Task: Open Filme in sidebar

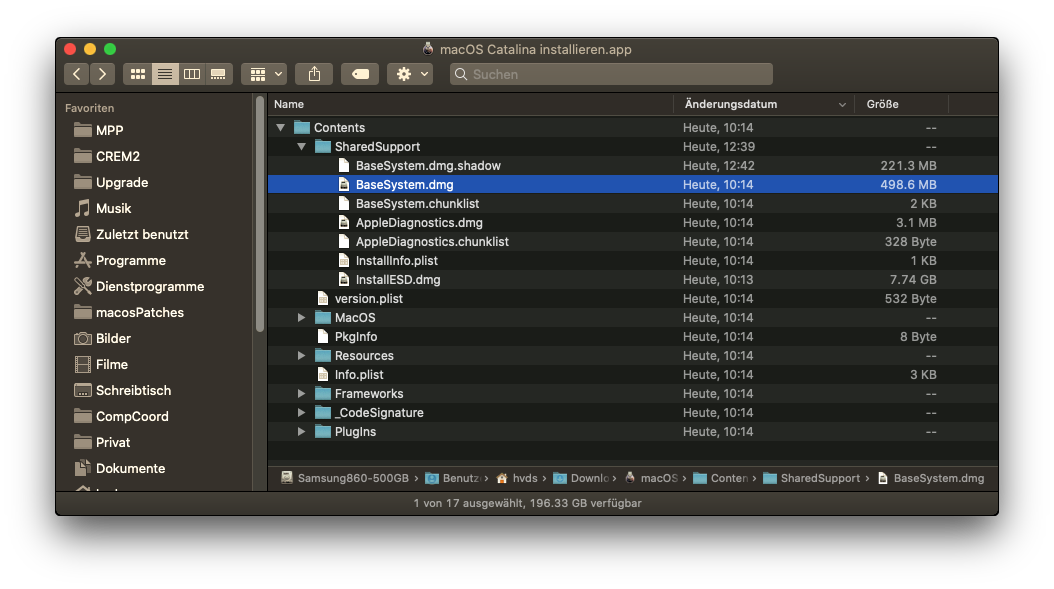Action: click(x=101, y=364)
